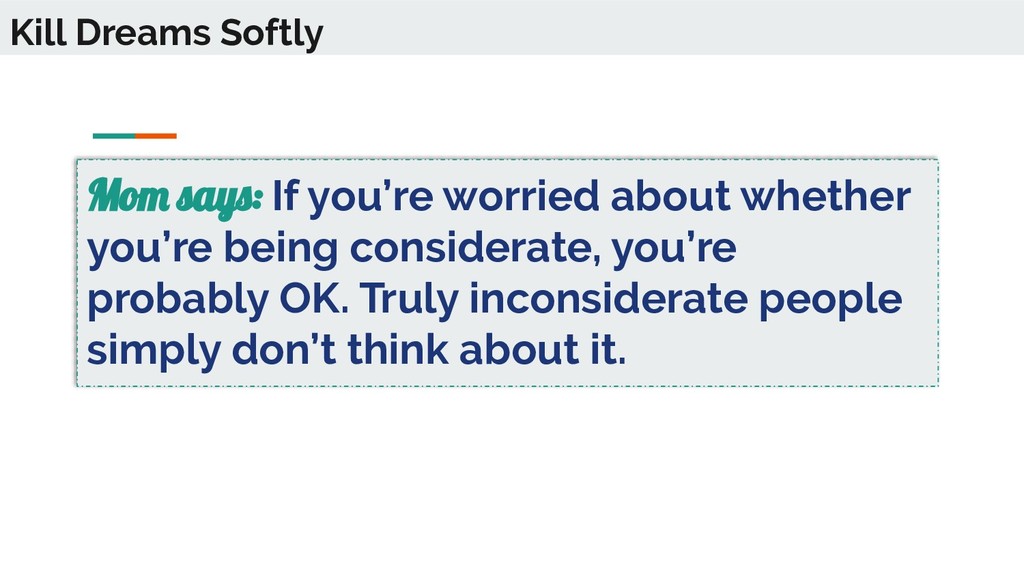Viewport: 1024px width, 576px height.
Task: Select the orange accent line segment
Action: (156, 136)
